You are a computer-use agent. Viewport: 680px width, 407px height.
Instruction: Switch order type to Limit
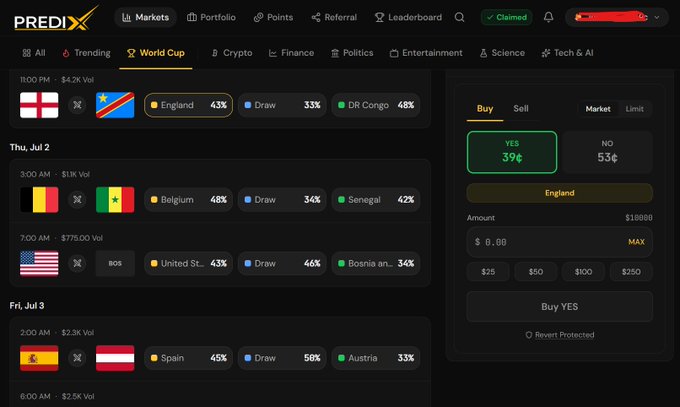634,109
